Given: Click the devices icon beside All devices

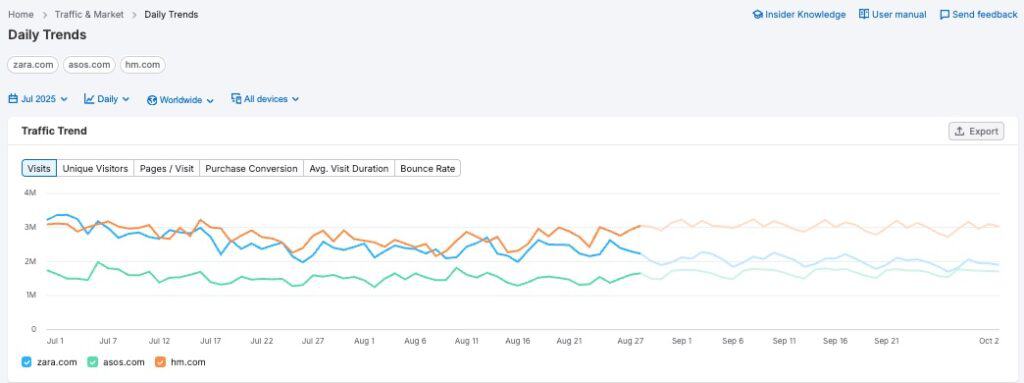Looking at the screenshot, I should pos(236,99).
